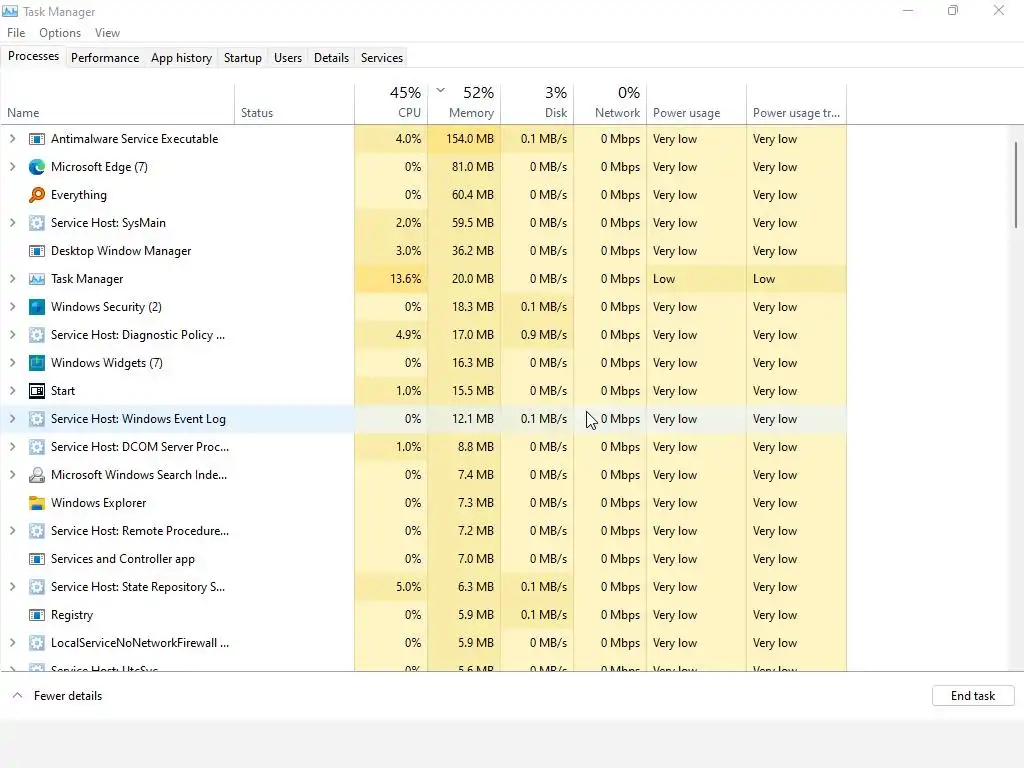Expand the Antimalware Service Executable row

[12, 139]
